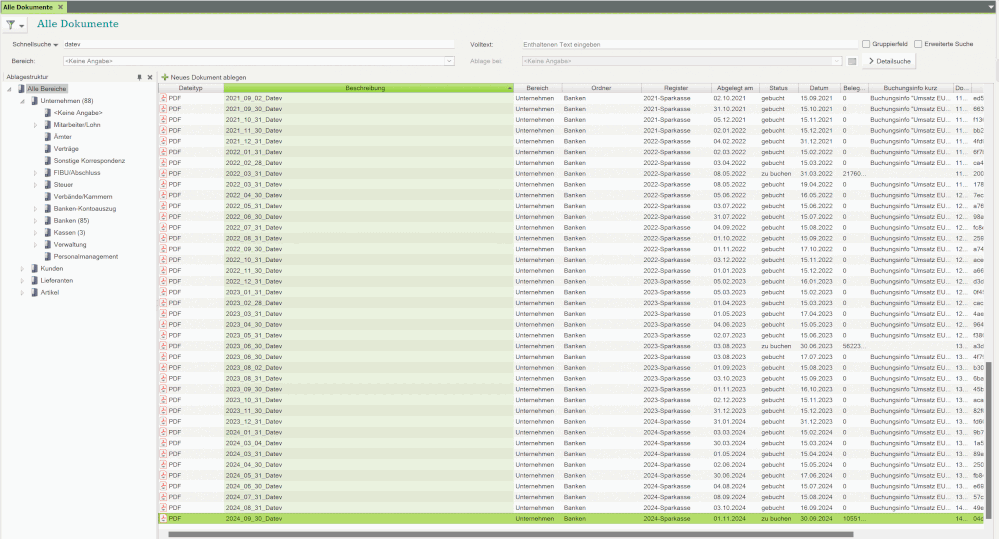The width and height of the screenshot is (999, 539).
Task: Click Datum cell 30.06.2023
Action: (817, 346)
